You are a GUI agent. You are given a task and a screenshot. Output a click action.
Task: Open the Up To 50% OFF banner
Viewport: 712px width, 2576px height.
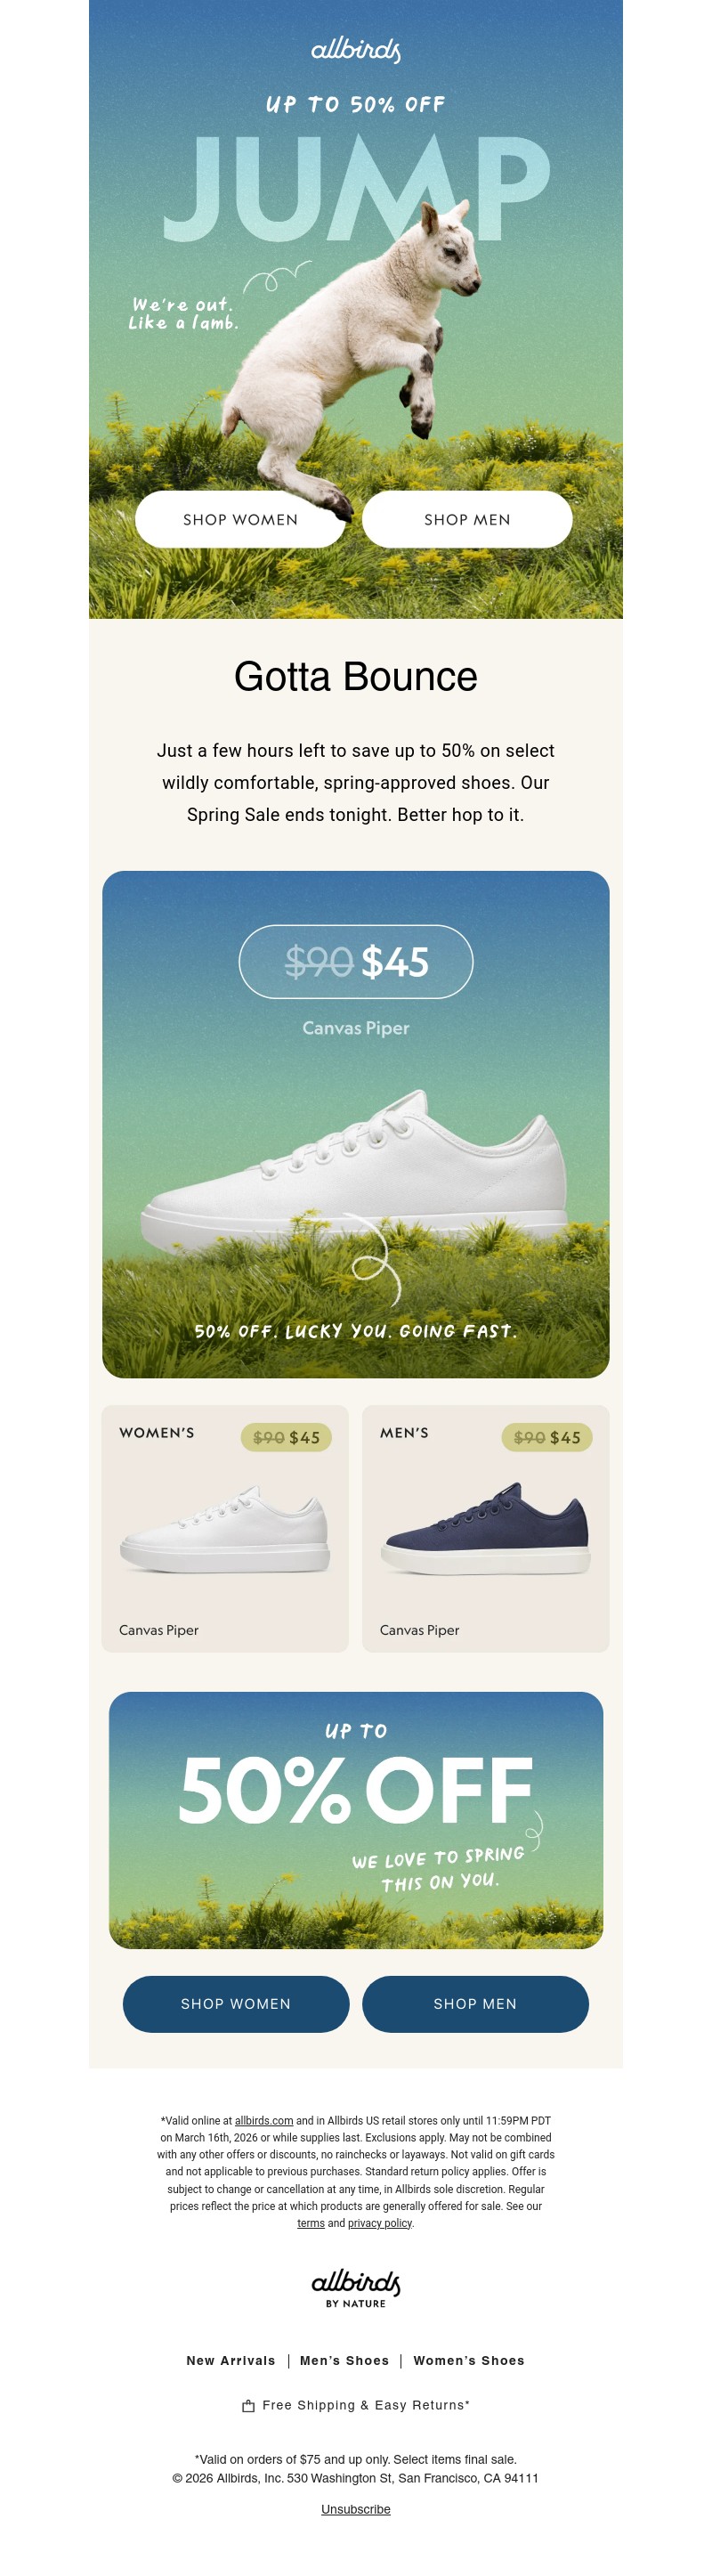pyautogui.click(x=356, y=1820)
